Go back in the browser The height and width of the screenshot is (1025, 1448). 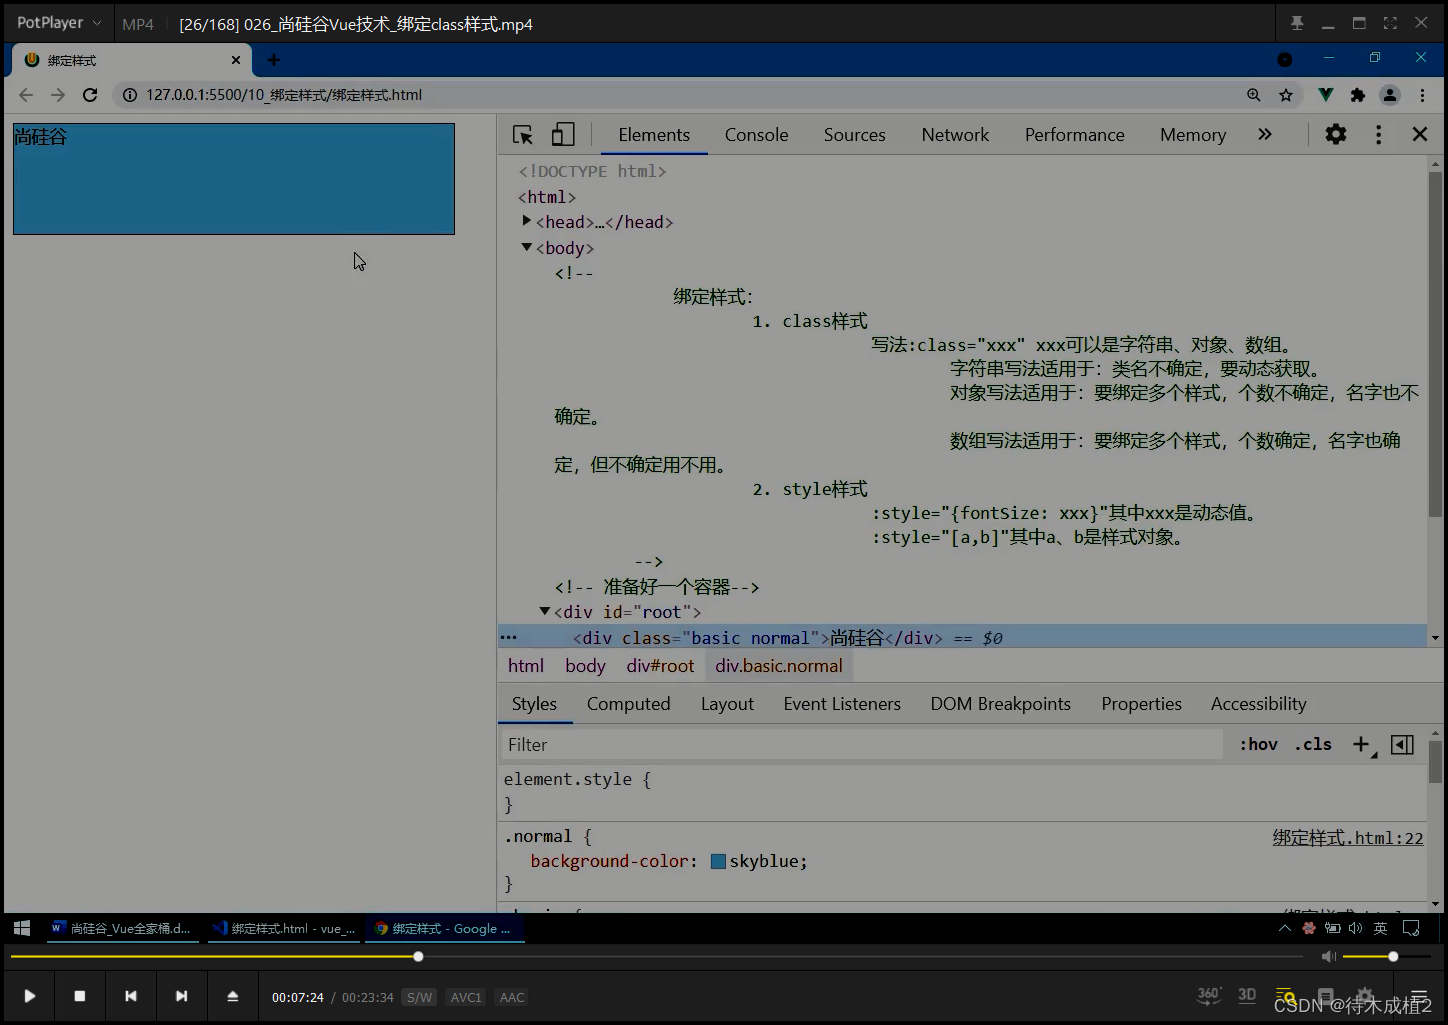click(26, 95)
